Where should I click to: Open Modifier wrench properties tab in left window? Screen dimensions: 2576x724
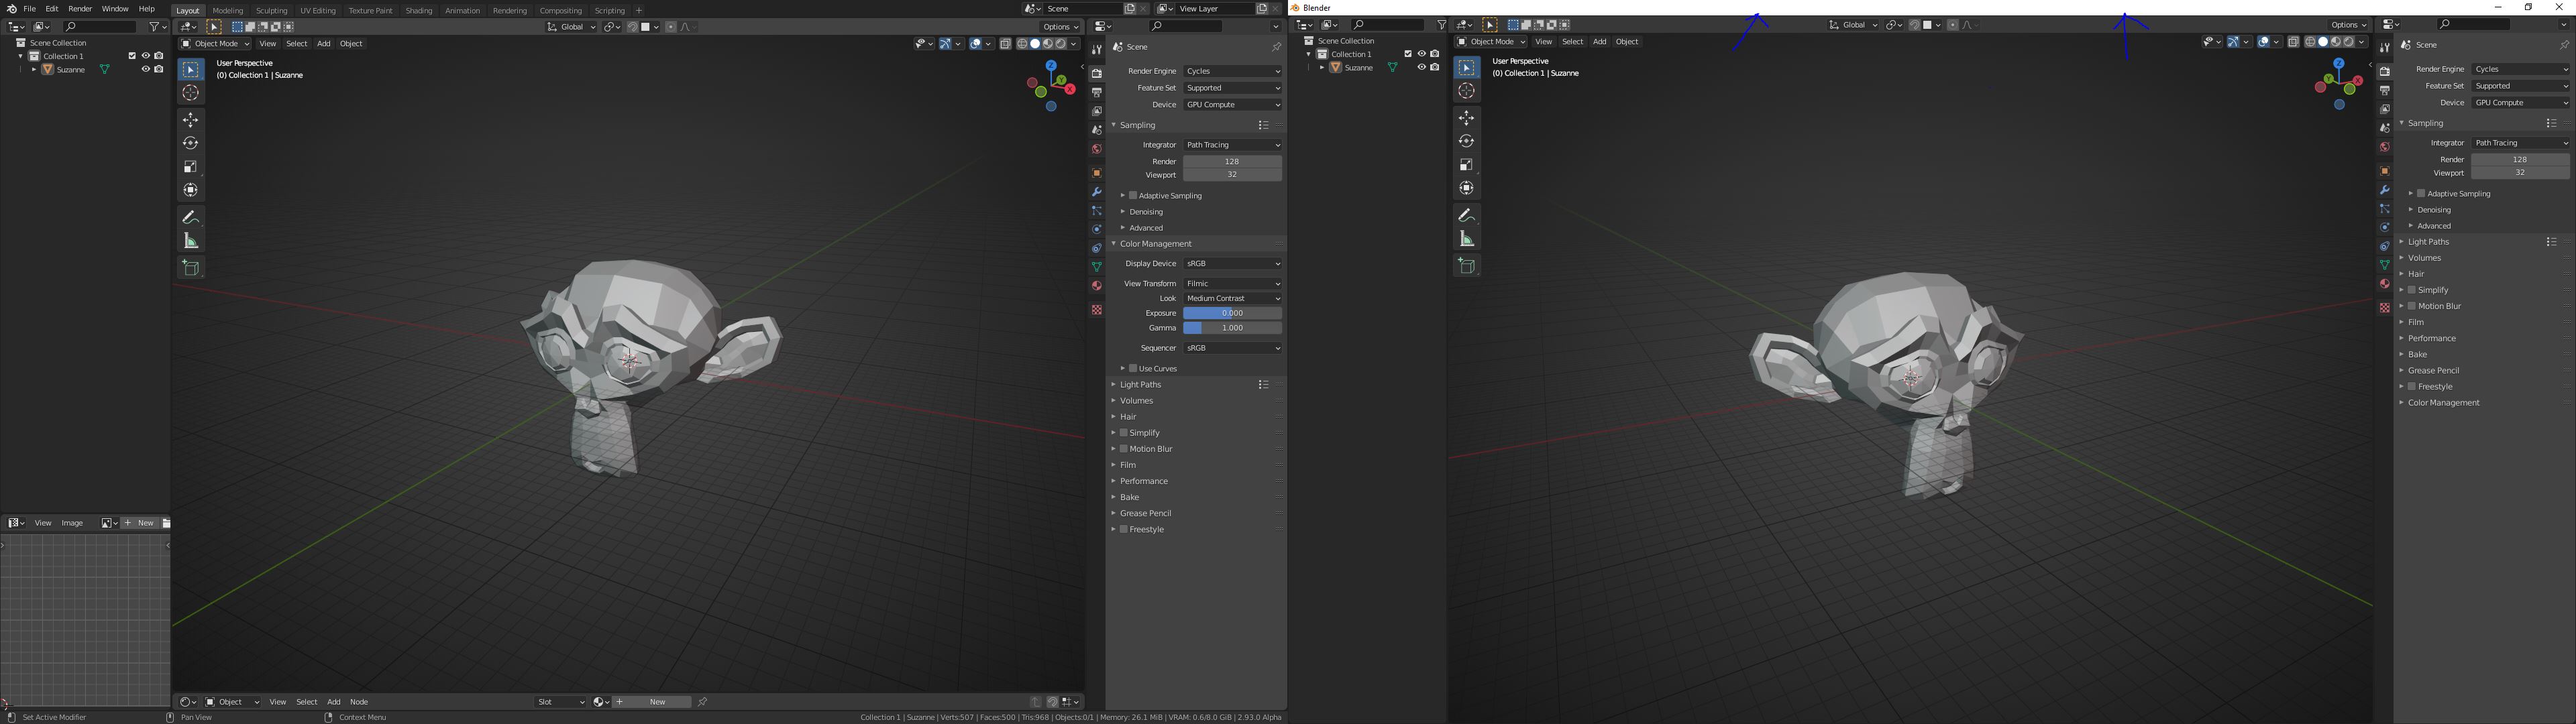click(x=1096, y=192)
